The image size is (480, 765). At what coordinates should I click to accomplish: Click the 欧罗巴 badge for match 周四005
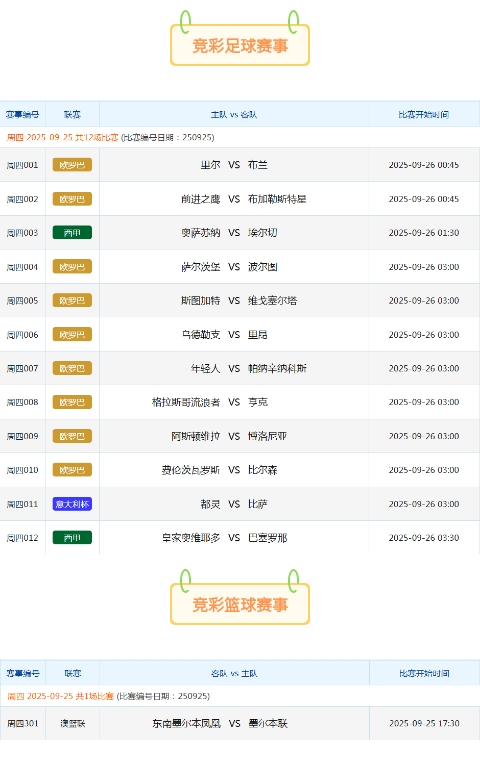[x=72, y=301]
